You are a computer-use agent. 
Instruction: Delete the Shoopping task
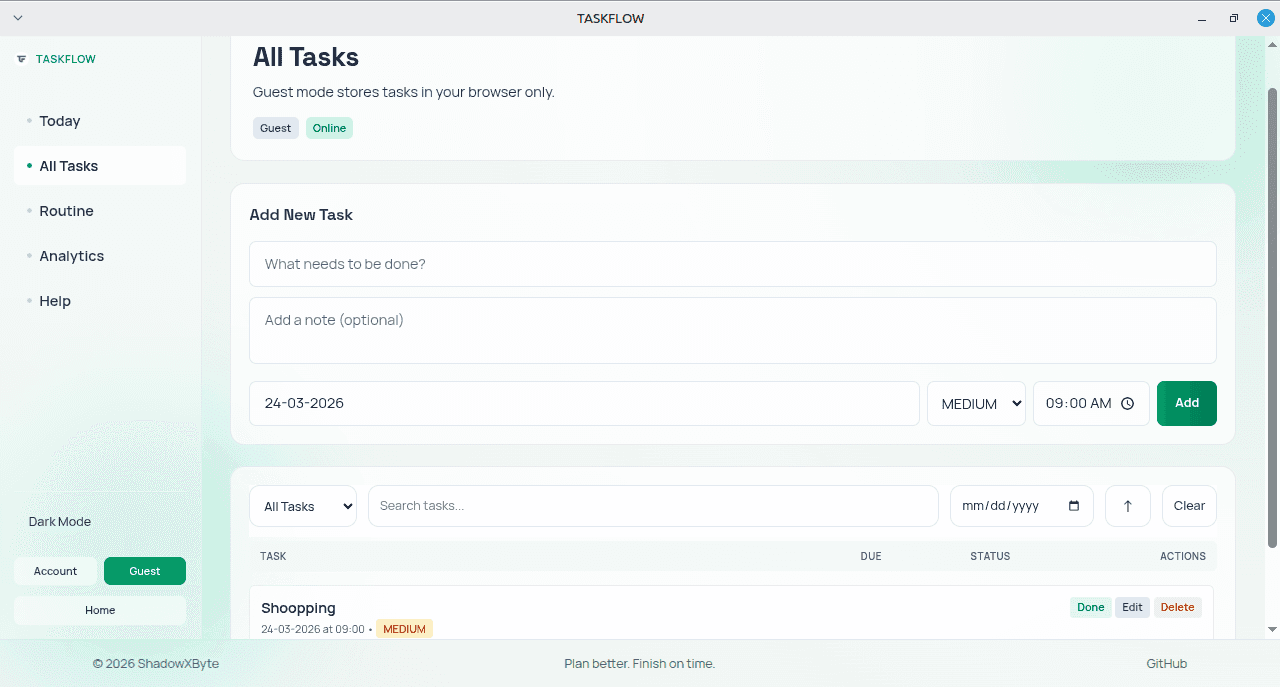1178,607
